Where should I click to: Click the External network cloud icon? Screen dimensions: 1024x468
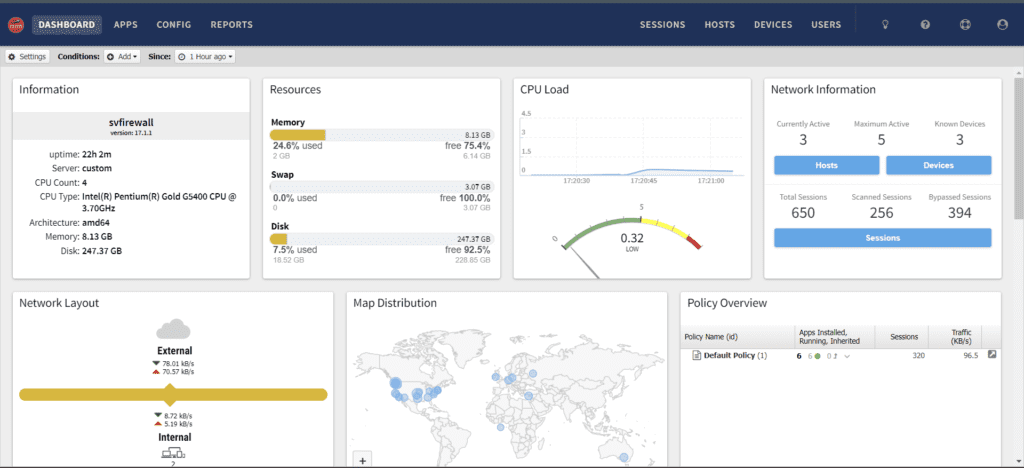point(174,329)
